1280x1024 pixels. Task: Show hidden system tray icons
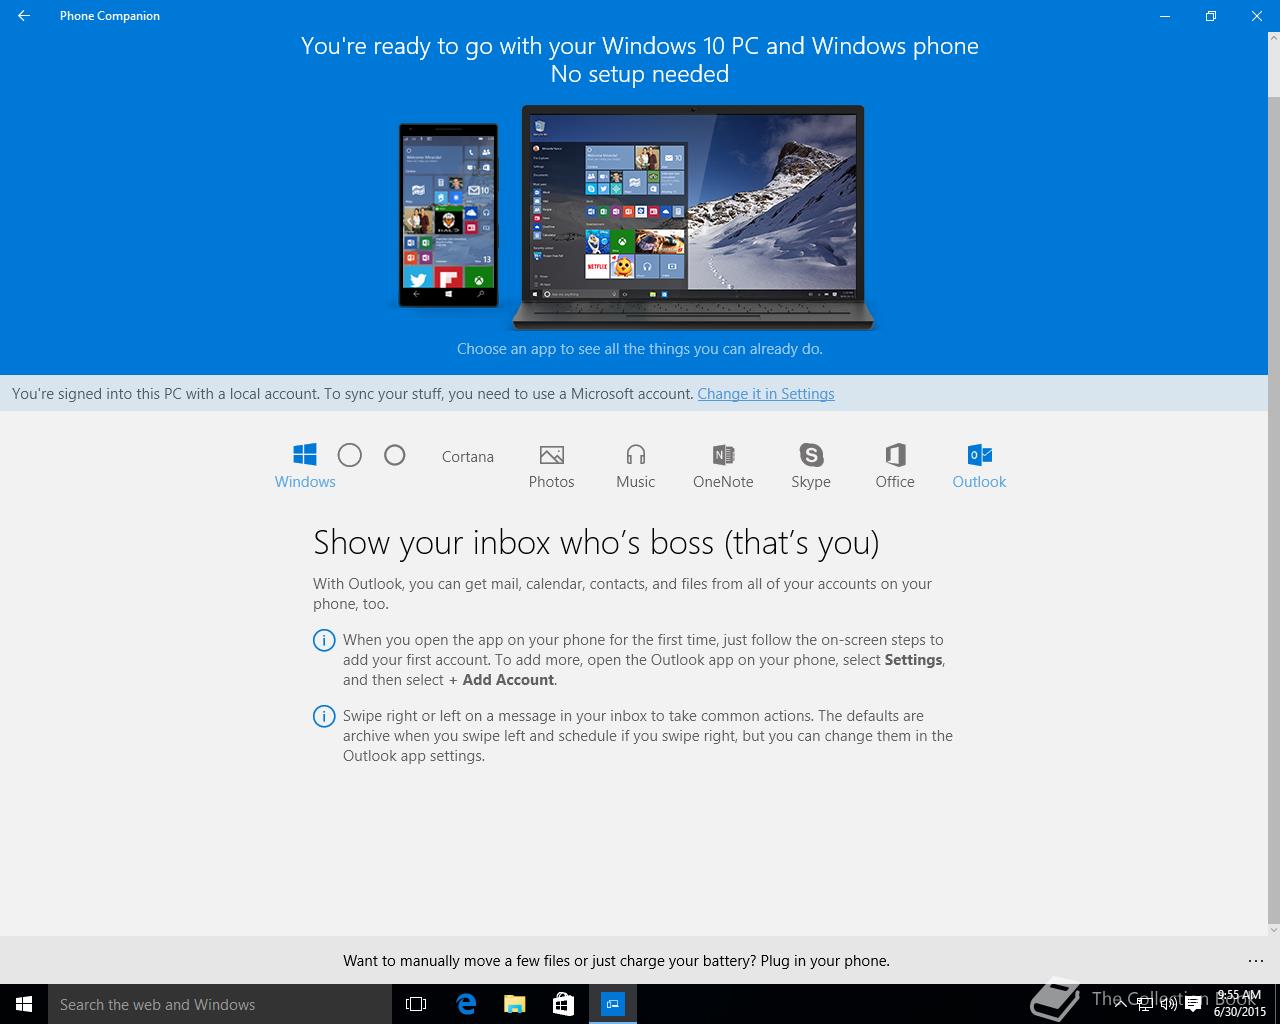1120,1004
